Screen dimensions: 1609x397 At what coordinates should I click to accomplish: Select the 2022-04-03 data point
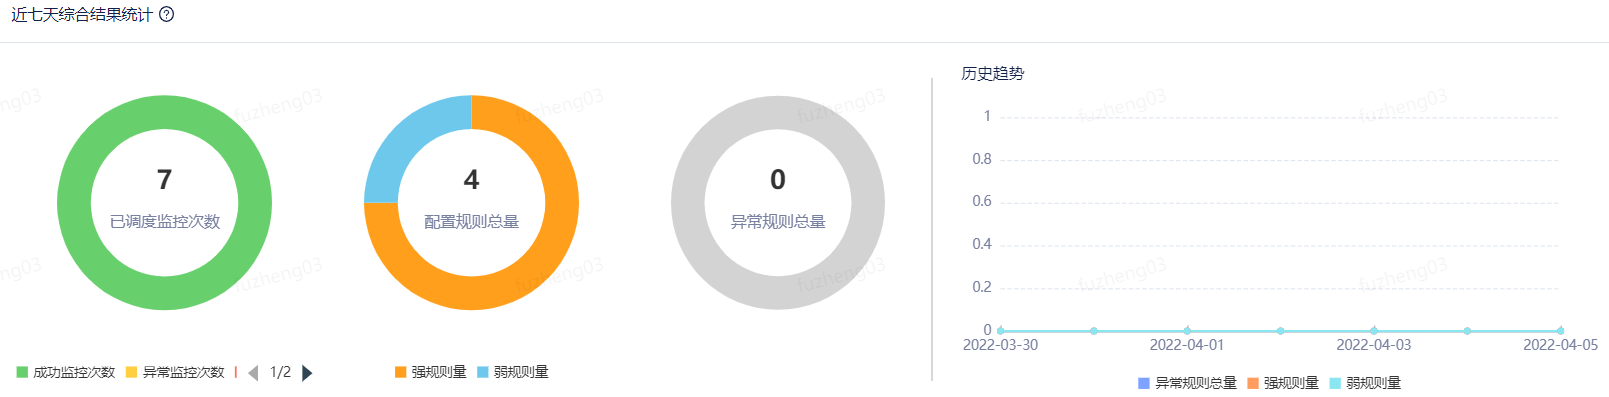click(1374, 330)
